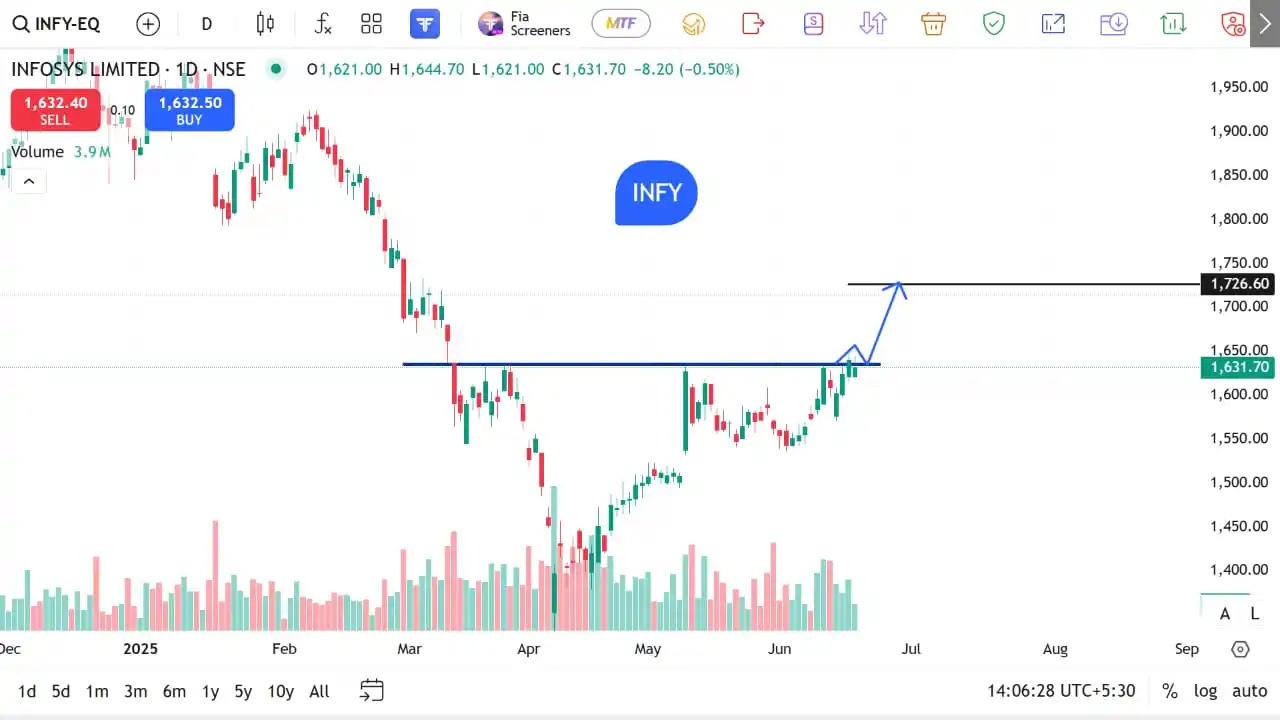The width and height of the screenshot is (1280, 720).
Task: Click the blue 1,632.50 BUY button
Action: tap(190, 110)
